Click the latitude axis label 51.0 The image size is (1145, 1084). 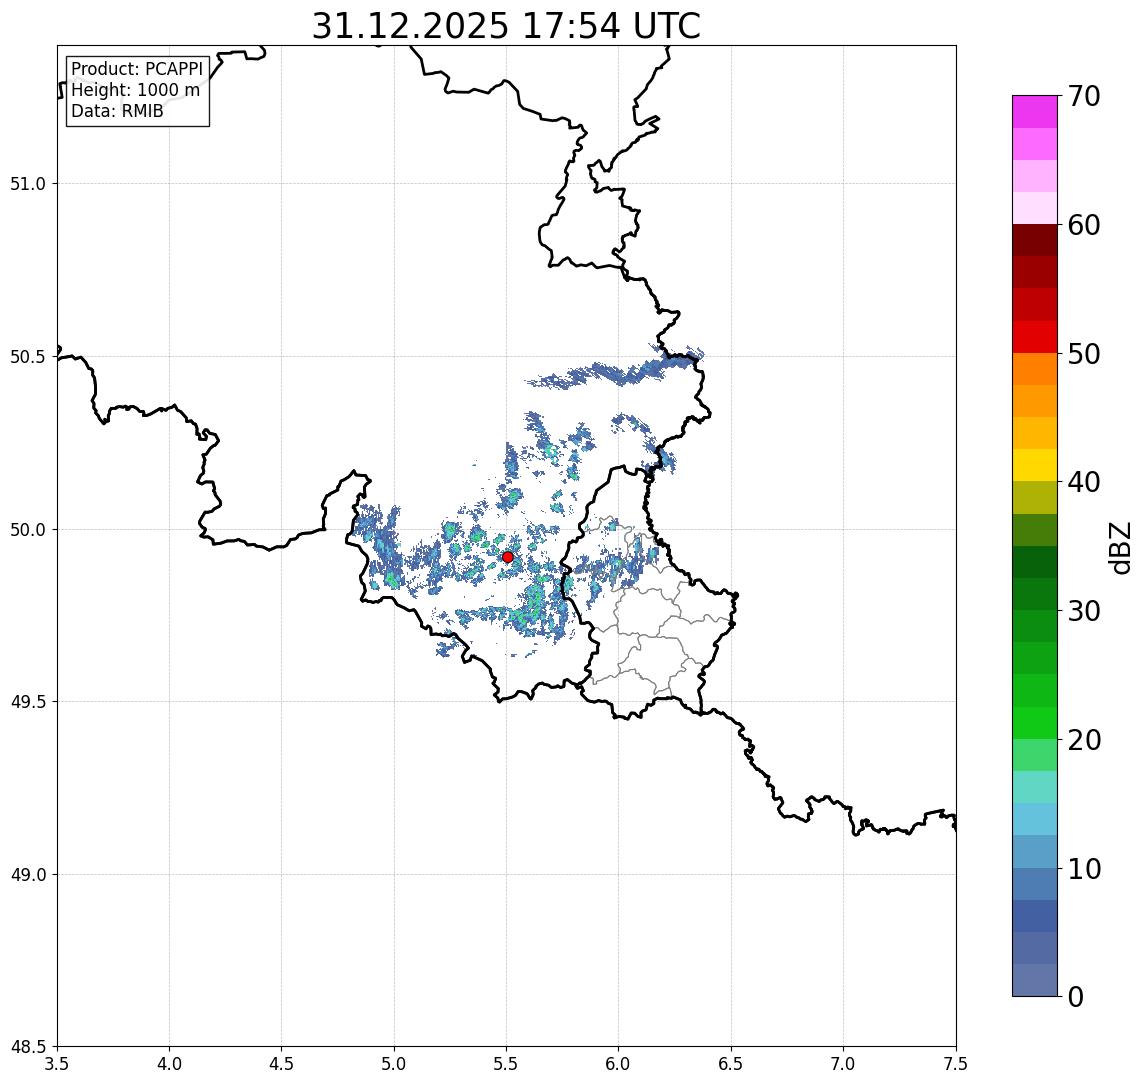click(28, 184)
